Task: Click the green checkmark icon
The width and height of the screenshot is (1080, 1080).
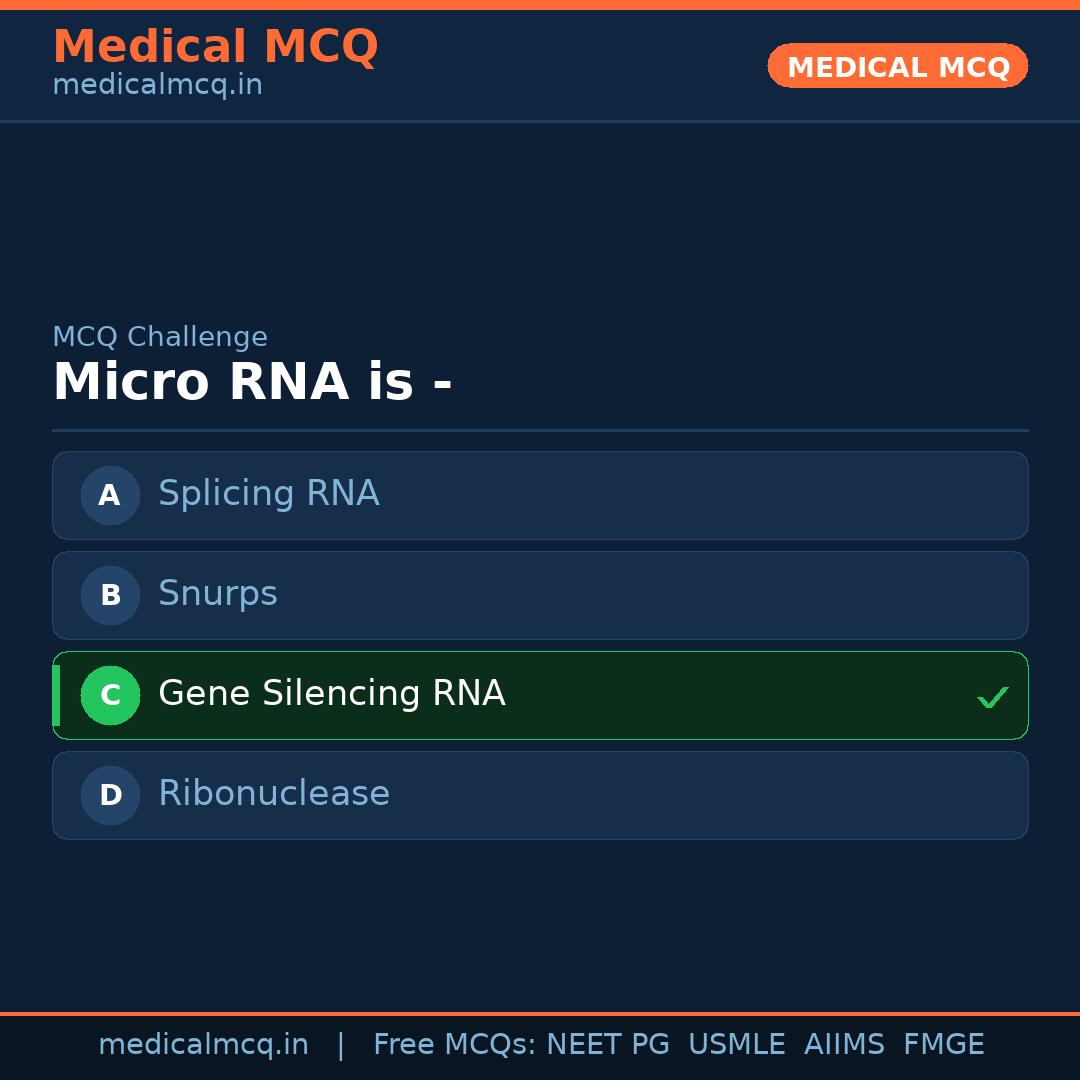Action: coord(992,697)
